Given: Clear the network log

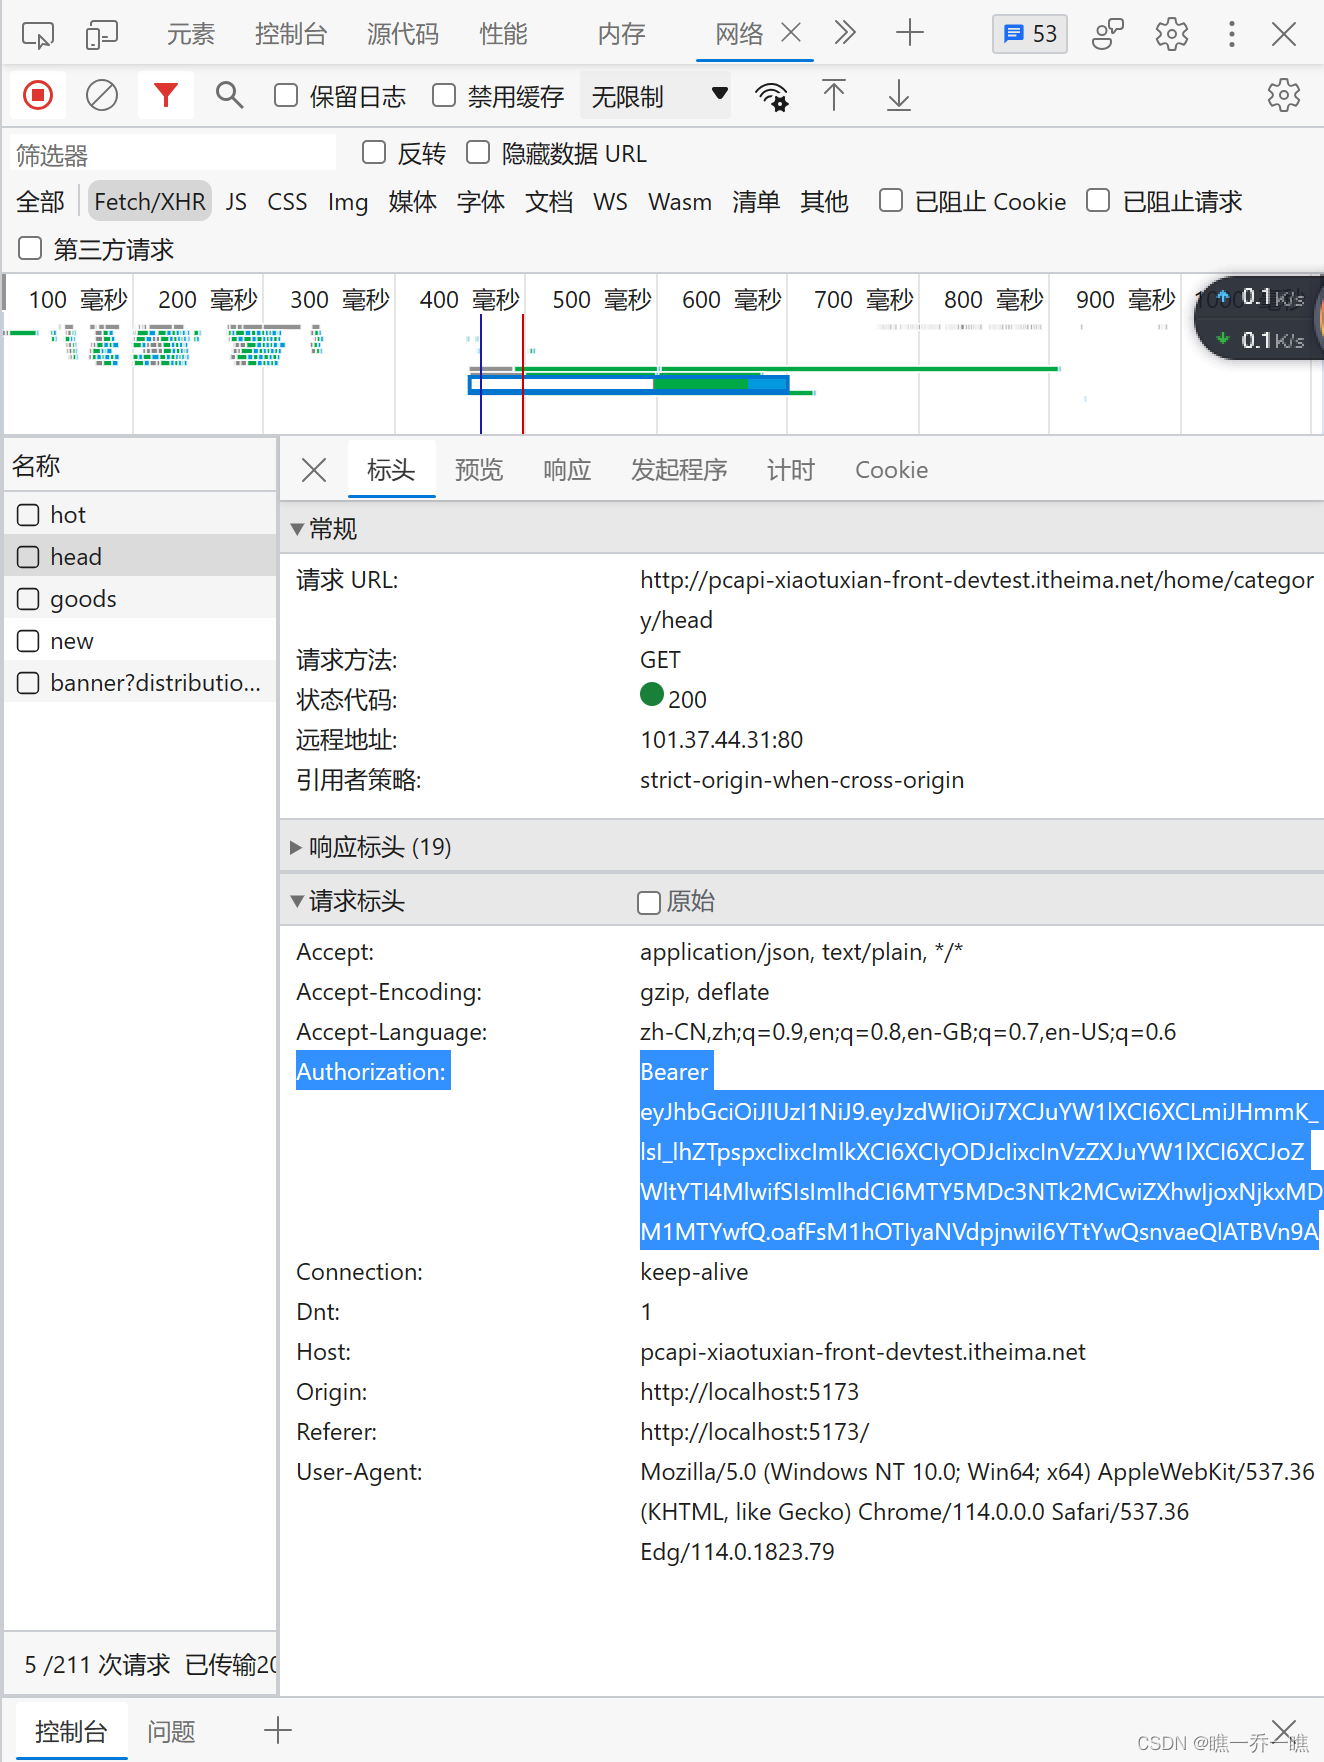Looking at the screenshot, I should [x=101, y=96].
